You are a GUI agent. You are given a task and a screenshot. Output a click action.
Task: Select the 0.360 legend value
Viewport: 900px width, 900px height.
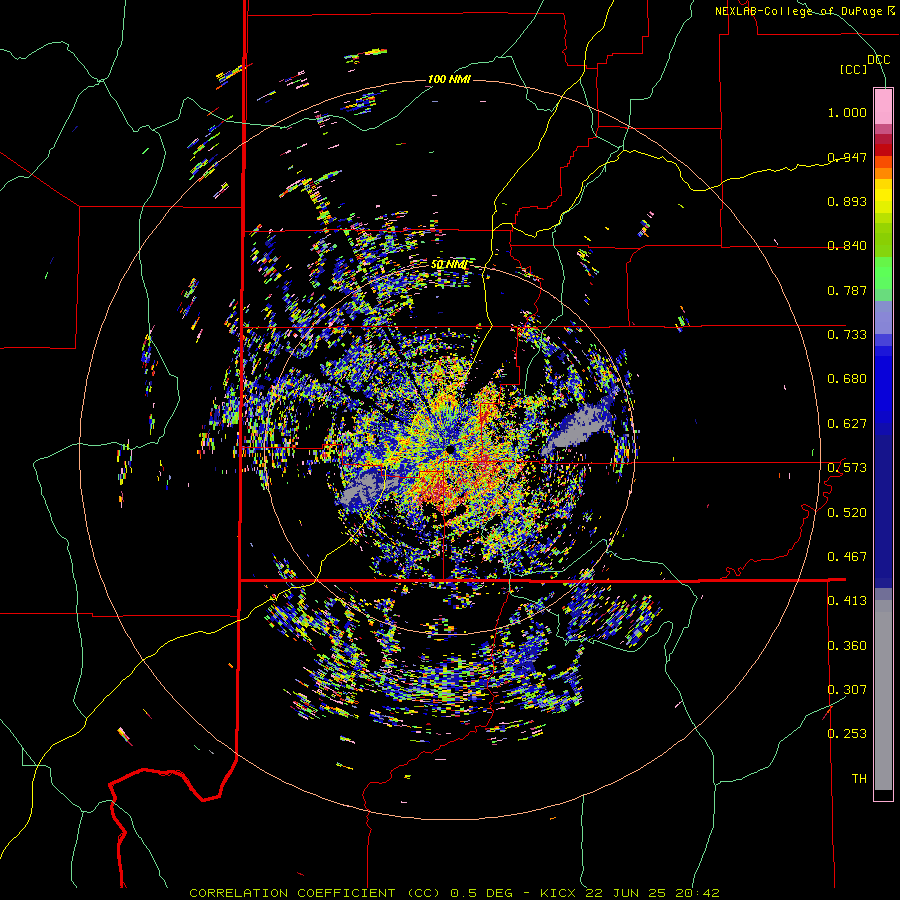847,646
